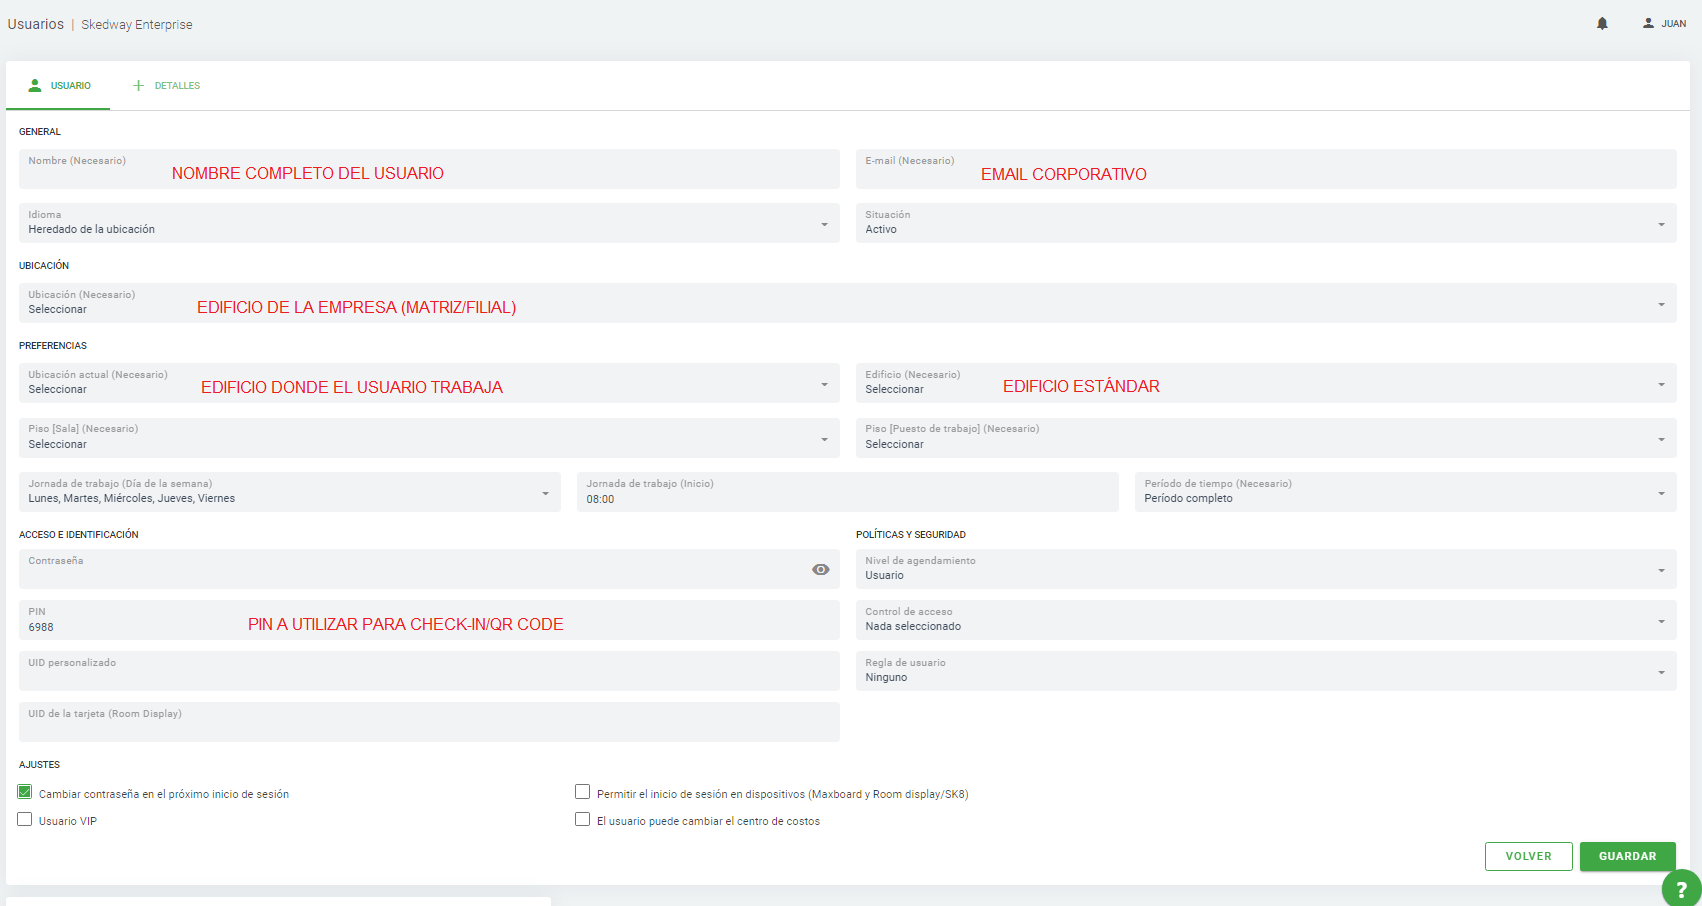Viewport: 1702px width, 906px height.
Task: Expand the Idioma dropdown
Action: [428, 224]
